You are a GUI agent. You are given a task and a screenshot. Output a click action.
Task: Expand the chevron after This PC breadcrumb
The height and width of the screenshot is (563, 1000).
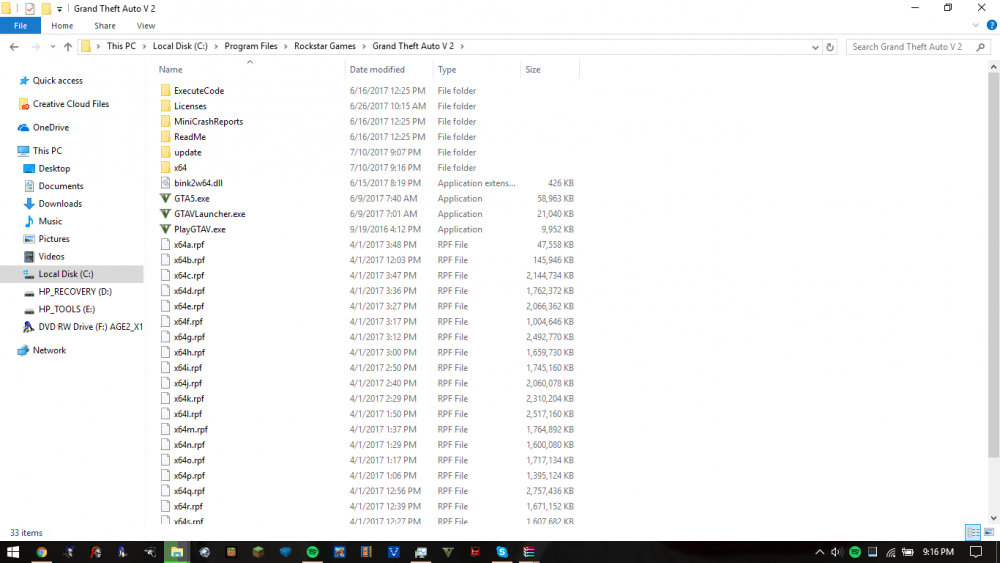pyautogui.click(x=144, y=46)
